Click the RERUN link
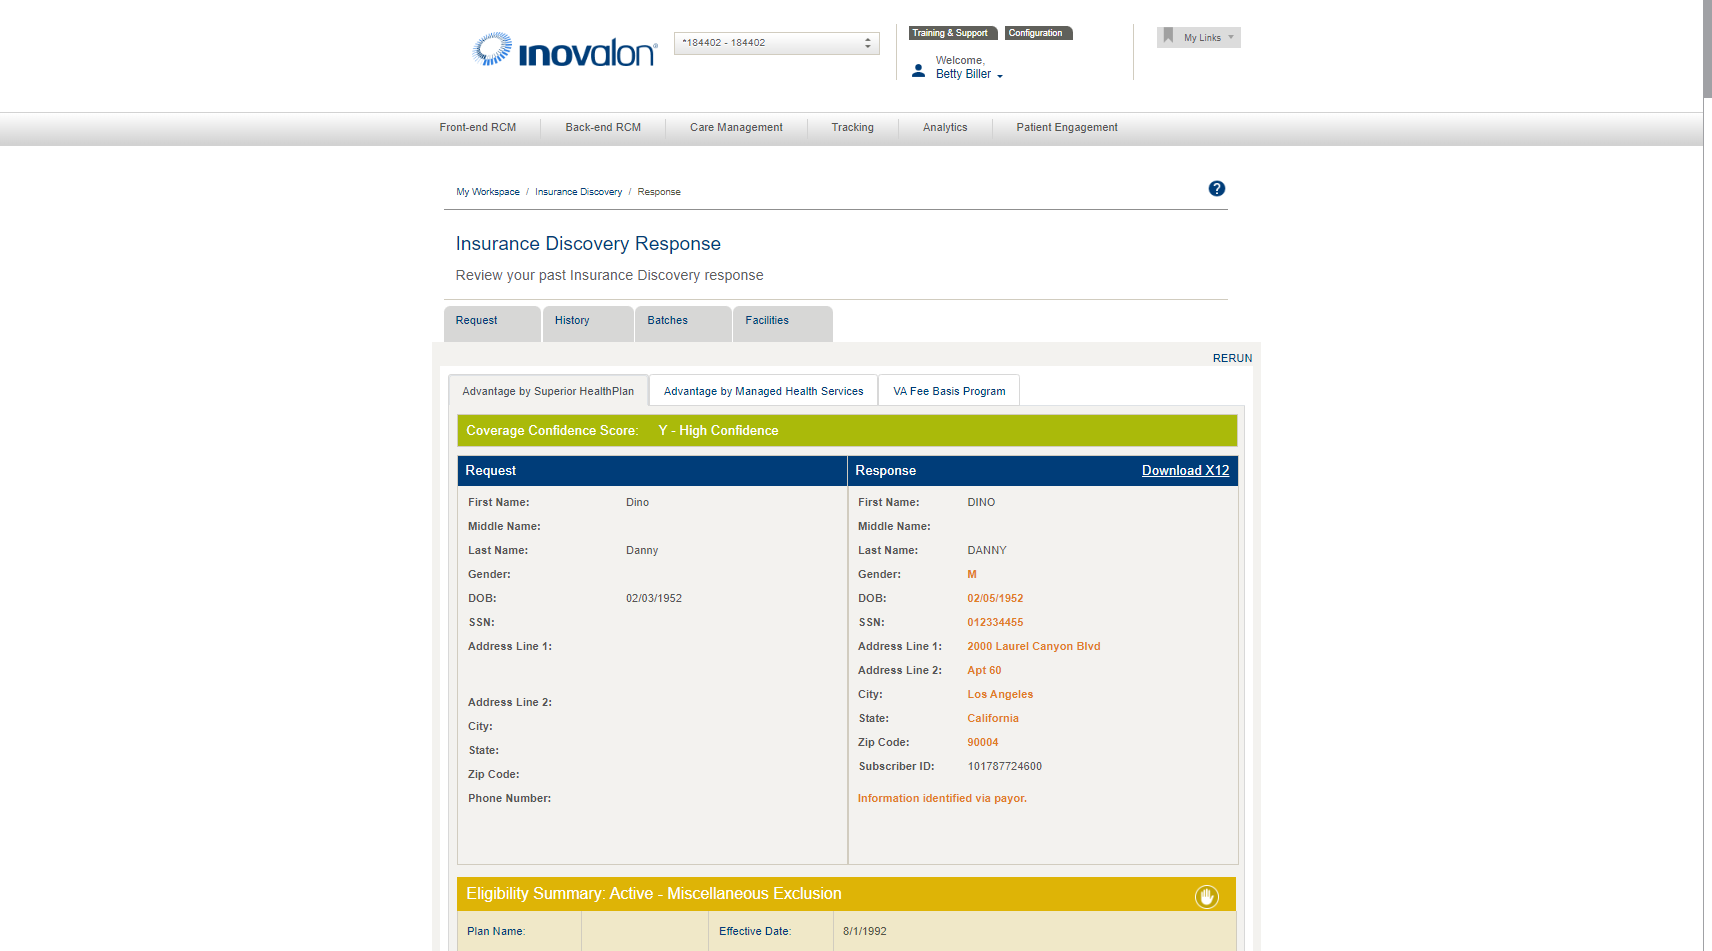This screenshot has width=1712, height=951. click(1231, 357)
